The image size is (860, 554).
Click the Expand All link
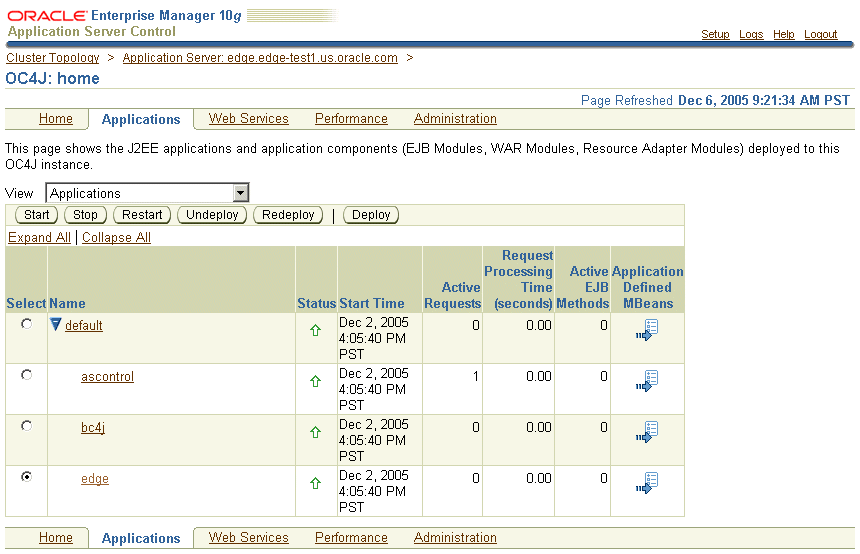click(39, 238)
